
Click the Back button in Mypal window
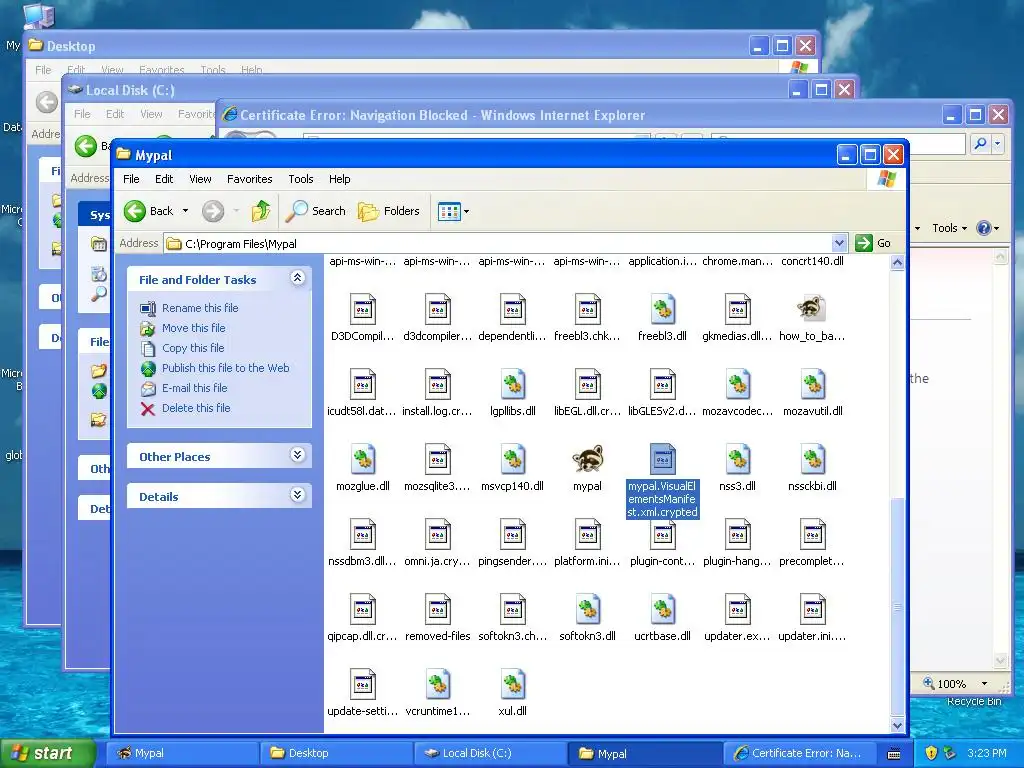149,211
